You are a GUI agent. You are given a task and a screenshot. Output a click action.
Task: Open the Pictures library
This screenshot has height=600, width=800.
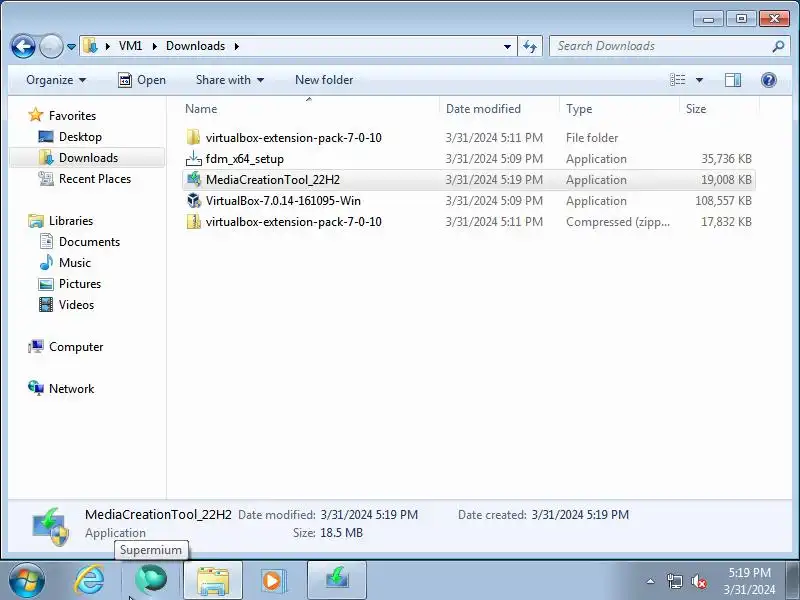click(80, 284)
